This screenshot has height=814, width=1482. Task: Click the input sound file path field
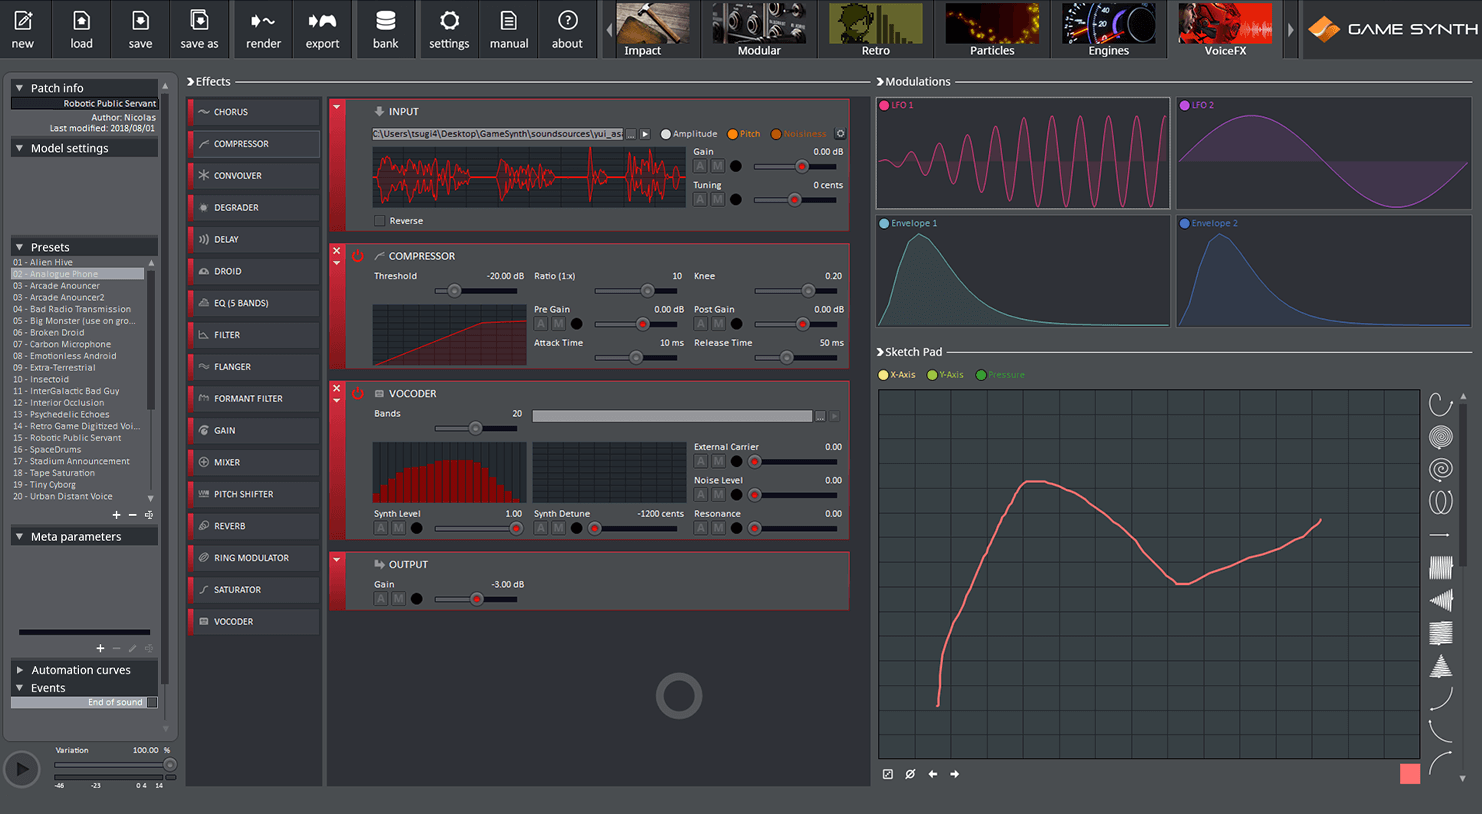pos(498,134)
